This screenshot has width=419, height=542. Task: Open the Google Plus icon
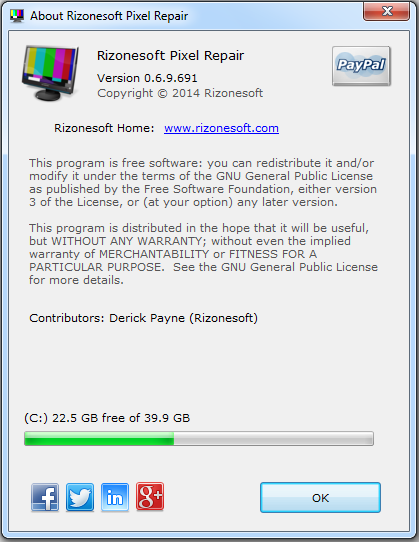tap(150, 496)
